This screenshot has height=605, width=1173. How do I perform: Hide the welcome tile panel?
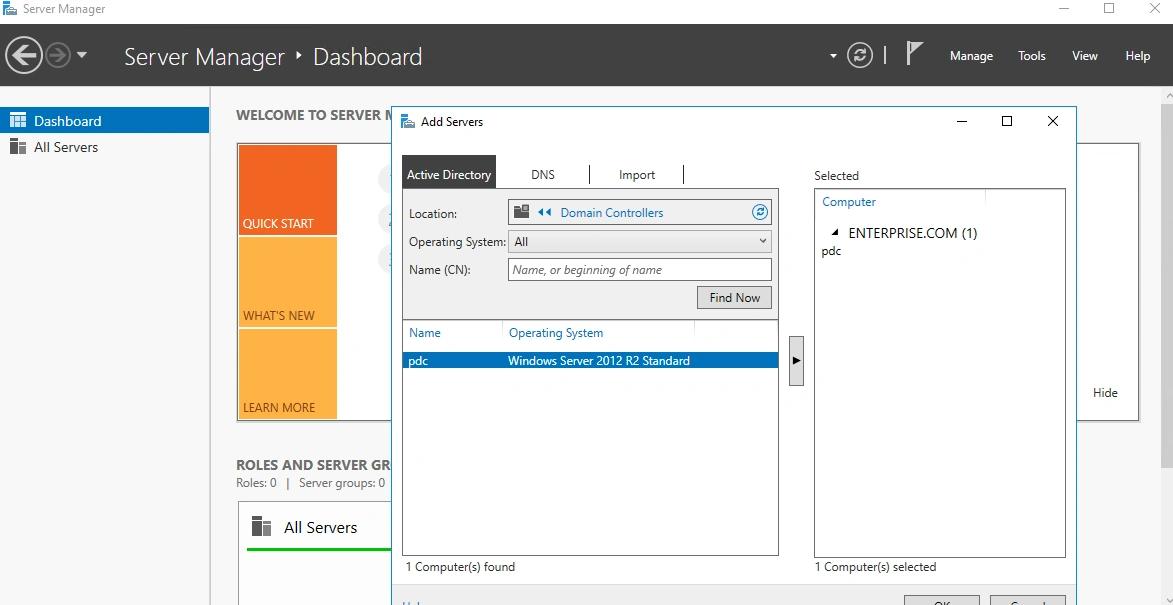[1105, 393]
